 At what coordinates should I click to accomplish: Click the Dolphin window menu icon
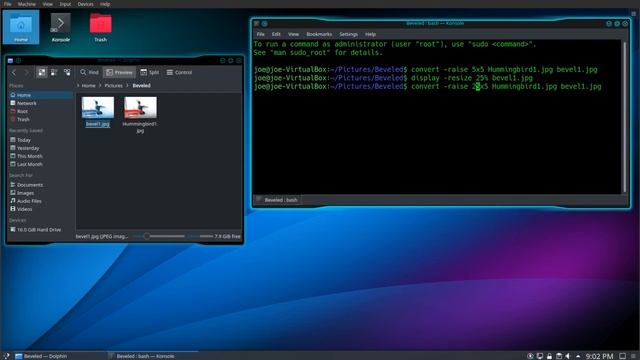point(11,60)
